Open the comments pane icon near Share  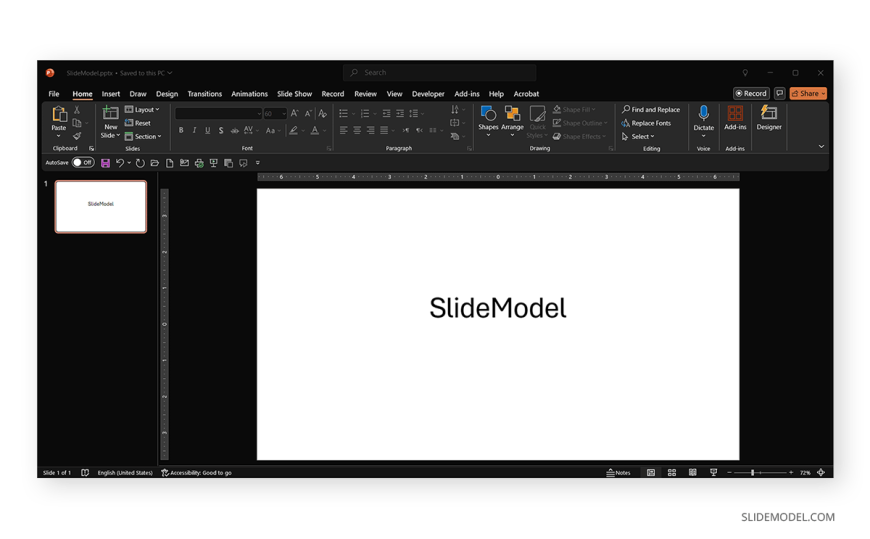tap(780, 93)
